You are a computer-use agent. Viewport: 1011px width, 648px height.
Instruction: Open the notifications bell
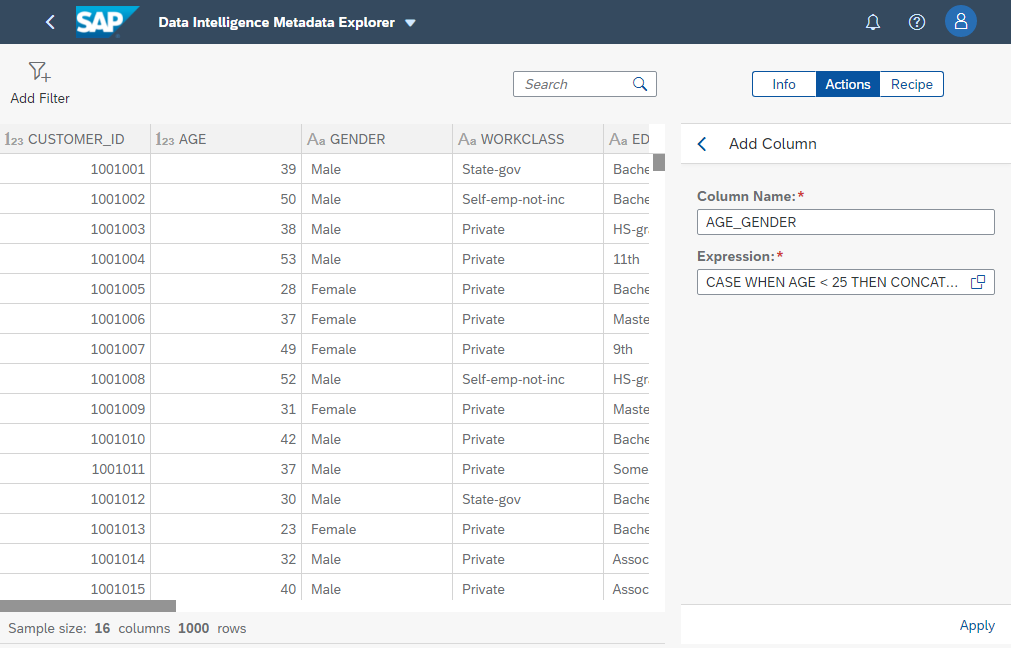click(x=873, y=22)
